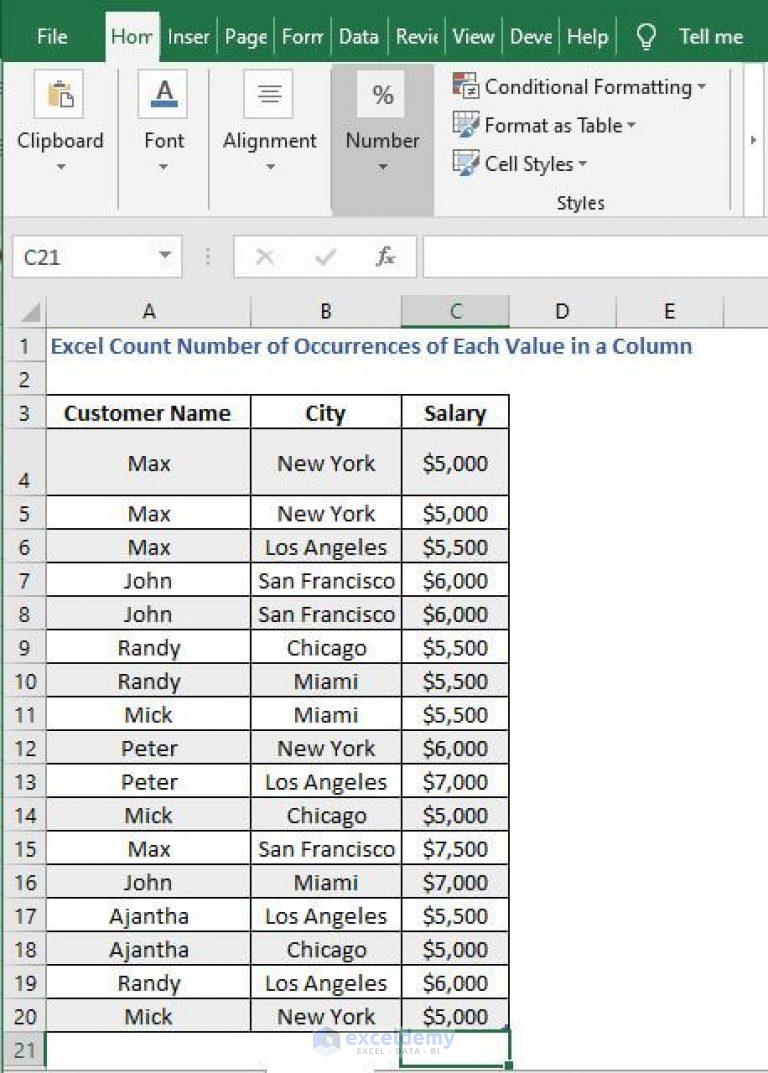Click the title cell in row 1
The image size is (768, 1073).
point(371,346)
